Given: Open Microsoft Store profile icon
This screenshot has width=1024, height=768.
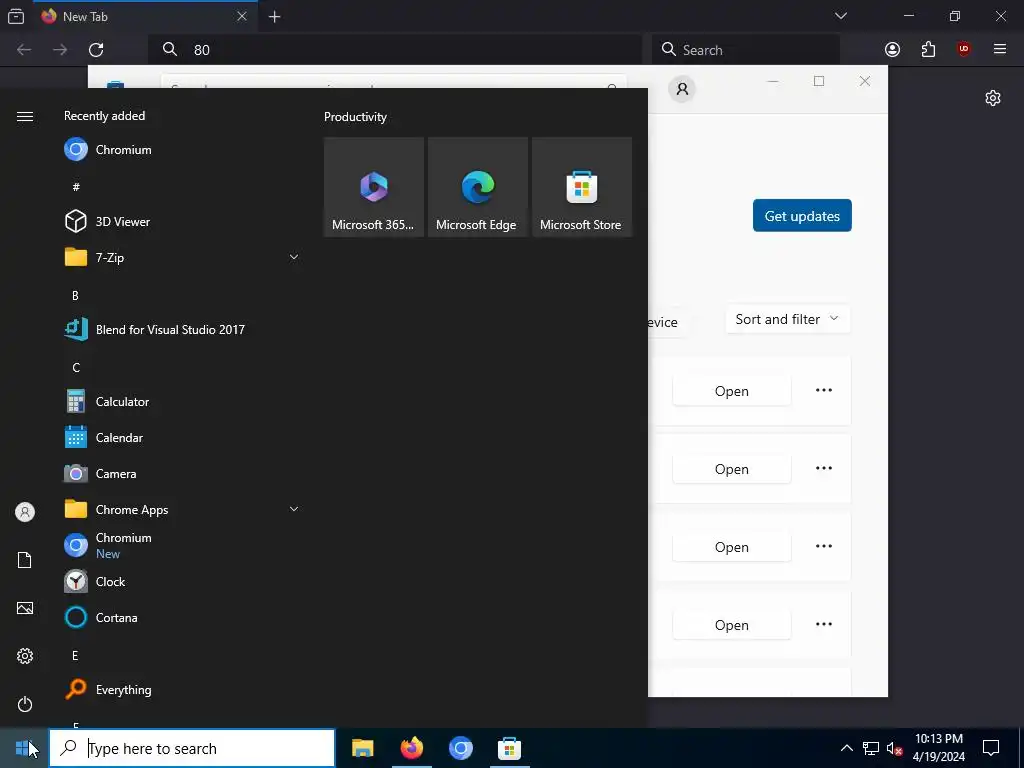Looking at the screenshot, I should 682,89.
